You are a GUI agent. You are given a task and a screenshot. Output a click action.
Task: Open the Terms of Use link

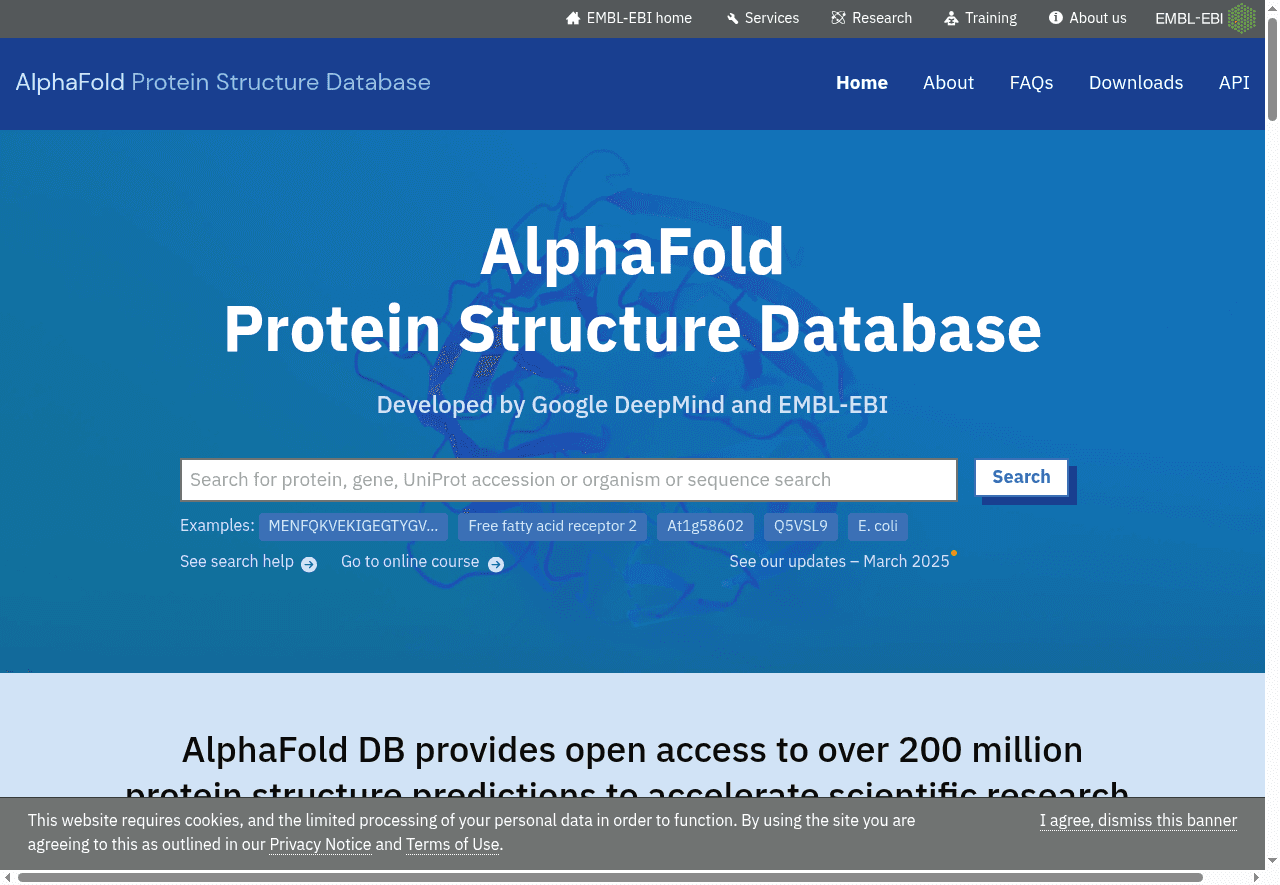452,844
